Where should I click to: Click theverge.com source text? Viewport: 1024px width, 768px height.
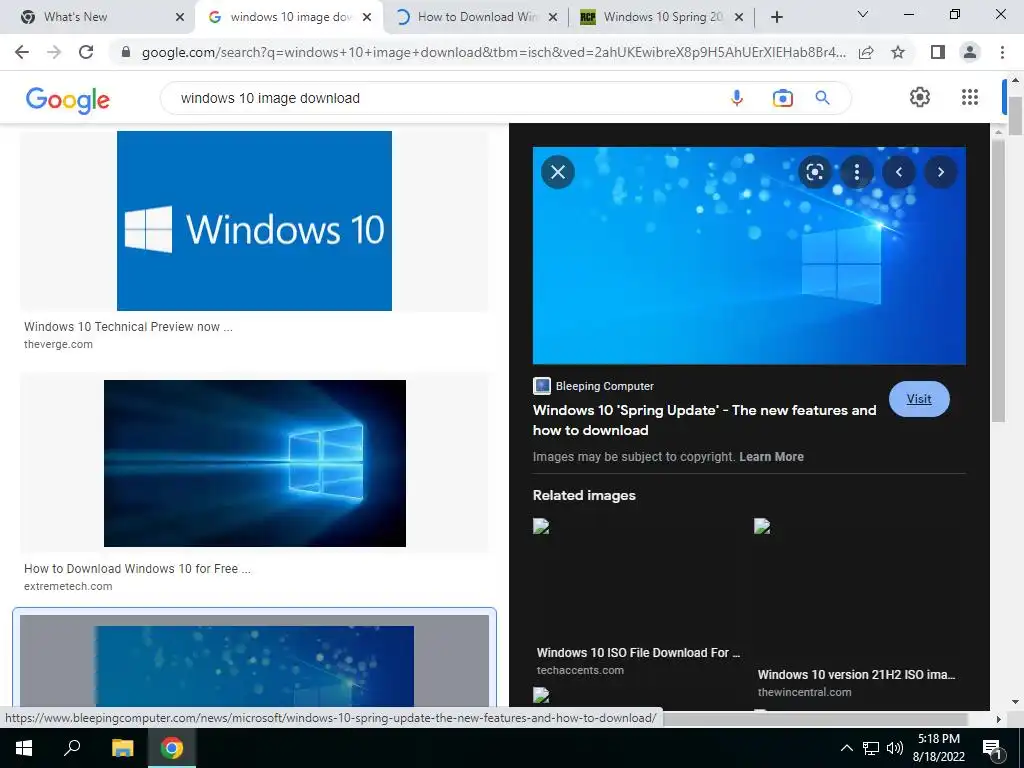58,344
